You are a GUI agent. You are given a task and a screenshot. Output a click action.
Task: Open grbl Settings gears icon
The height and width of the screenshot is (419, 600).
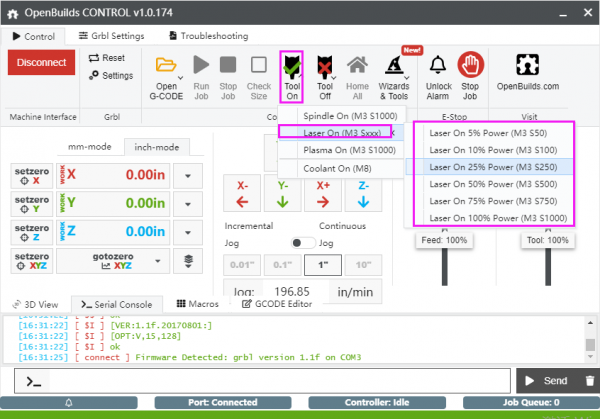pyautogui.click(x=94, y=75)
